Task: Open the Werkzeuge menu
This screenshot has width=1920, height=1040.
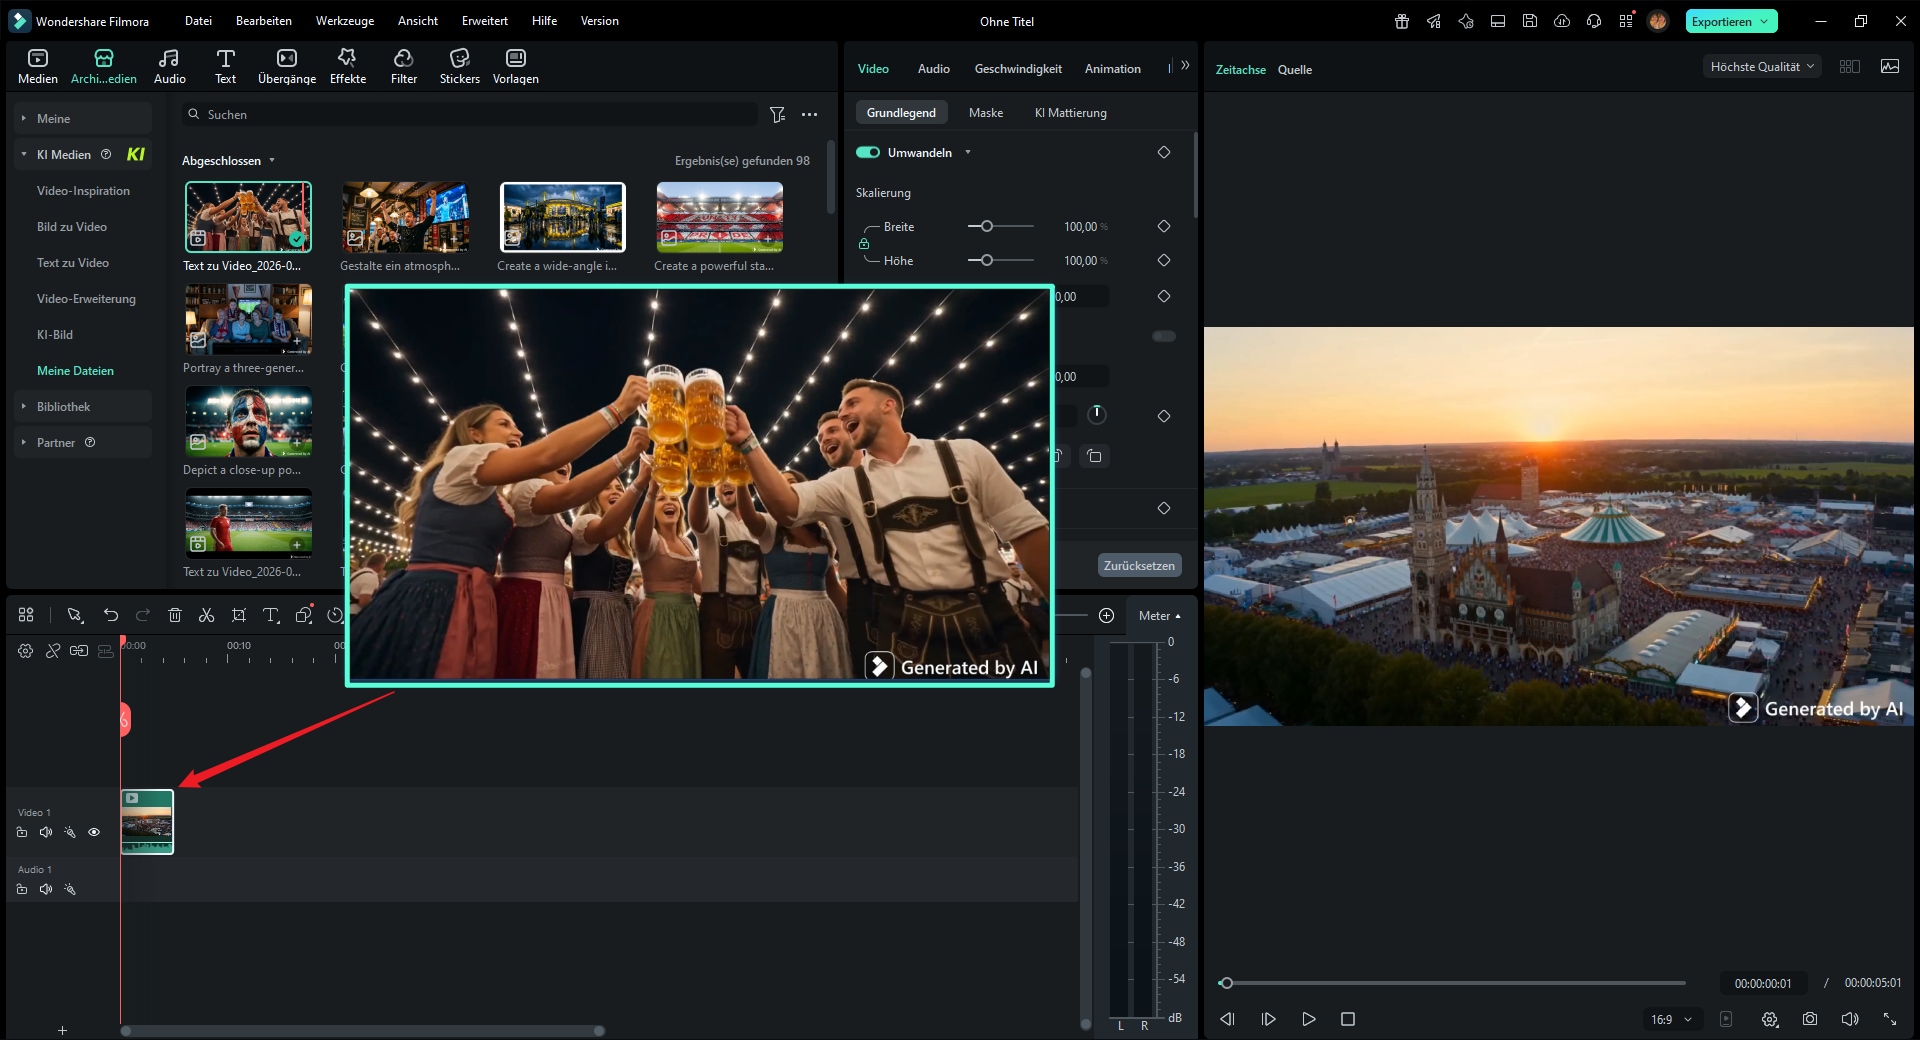Action: pos(344,21)
